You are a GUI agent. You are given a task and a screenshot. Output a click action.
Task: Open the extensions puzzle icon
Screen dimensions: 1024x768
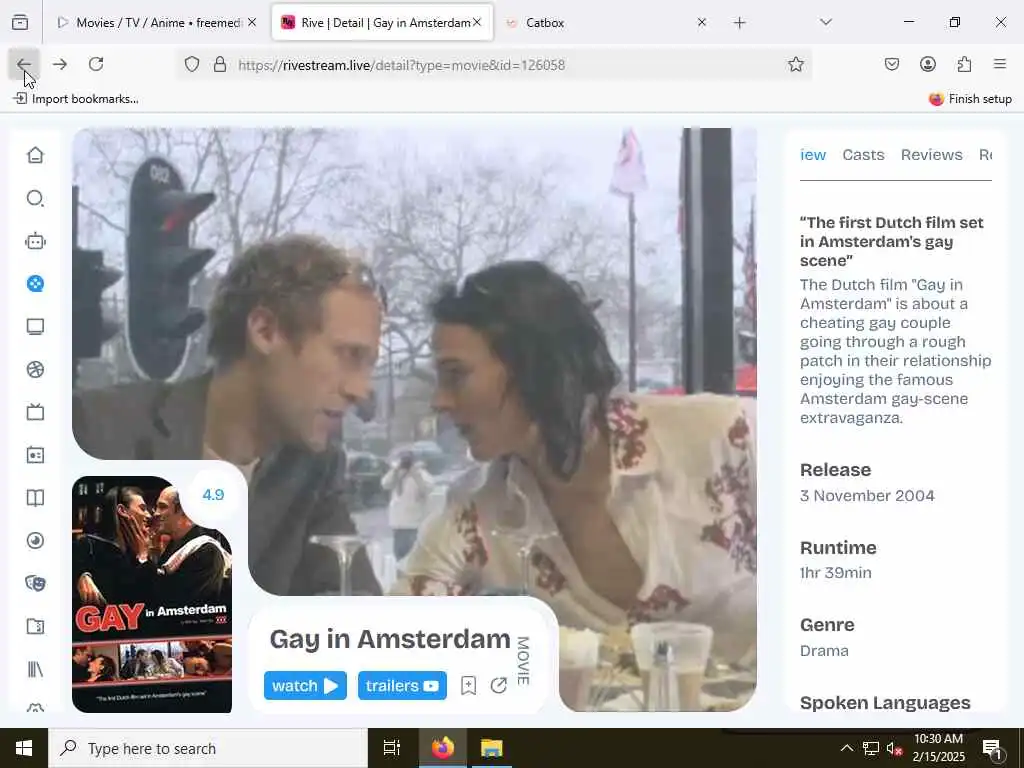964,64
